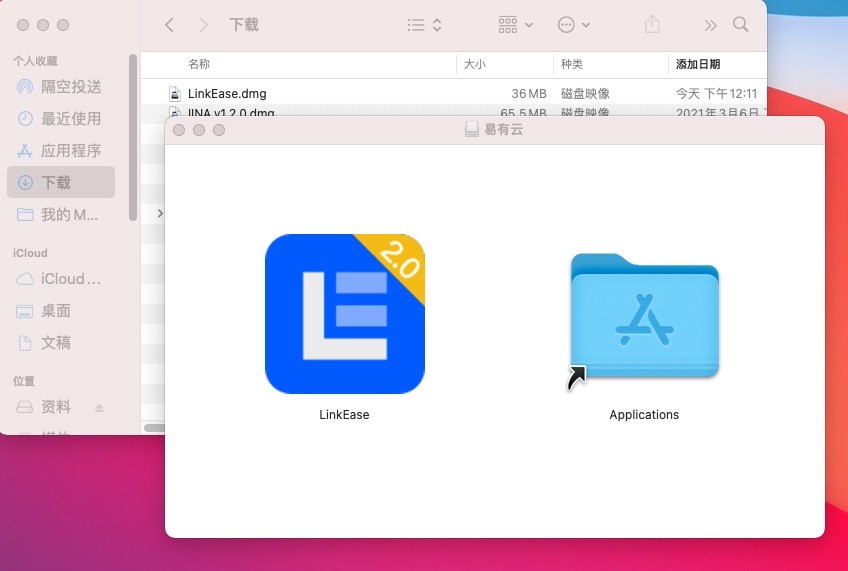
Task: Expand the folder disclosure triangle in list
Action: [x=160, y=213]
